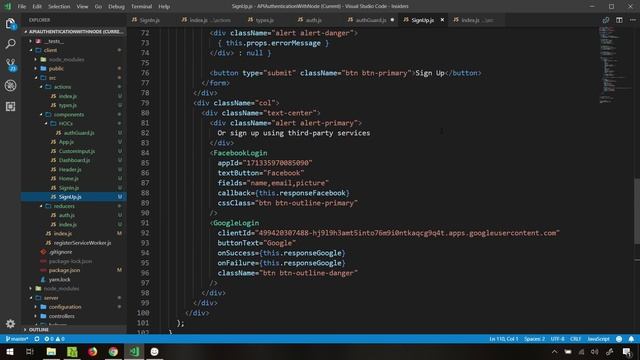Click Ln 110, Col 1 in status bar
The image size is (640, 360).
[504, 339]
